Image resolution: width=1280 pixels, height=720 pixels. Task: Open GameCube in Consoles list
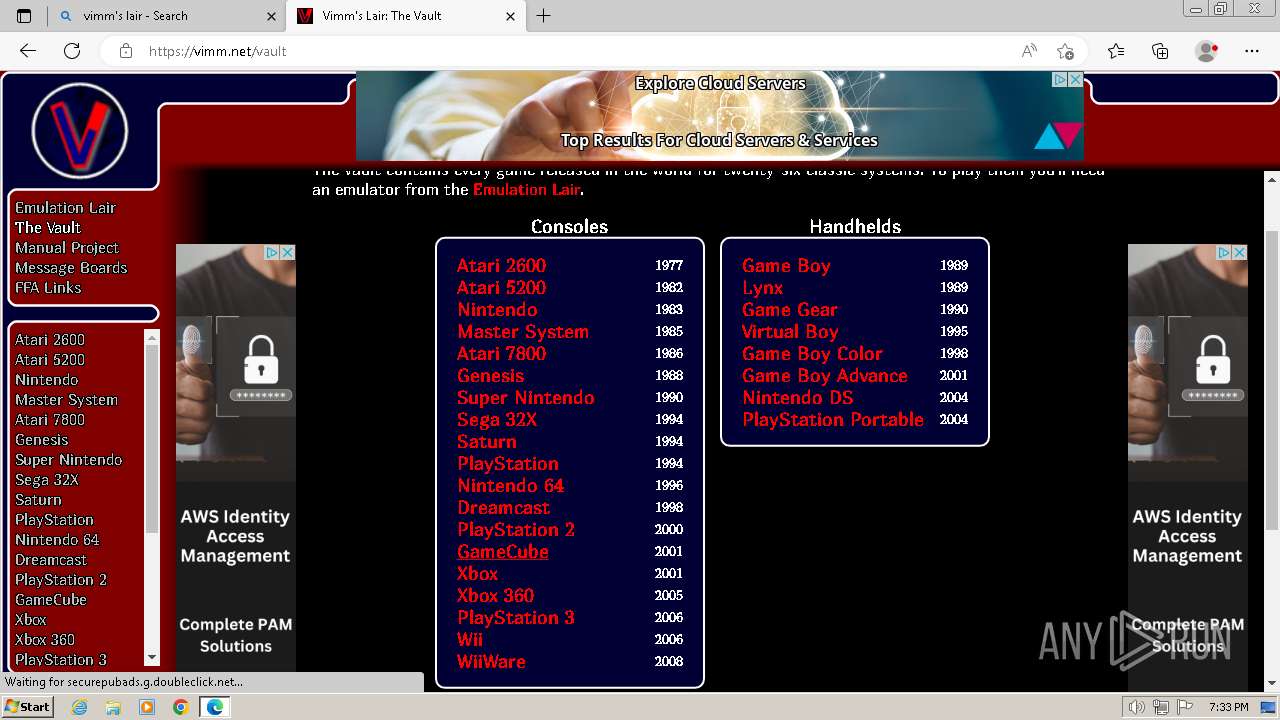[x=503, y=552]
